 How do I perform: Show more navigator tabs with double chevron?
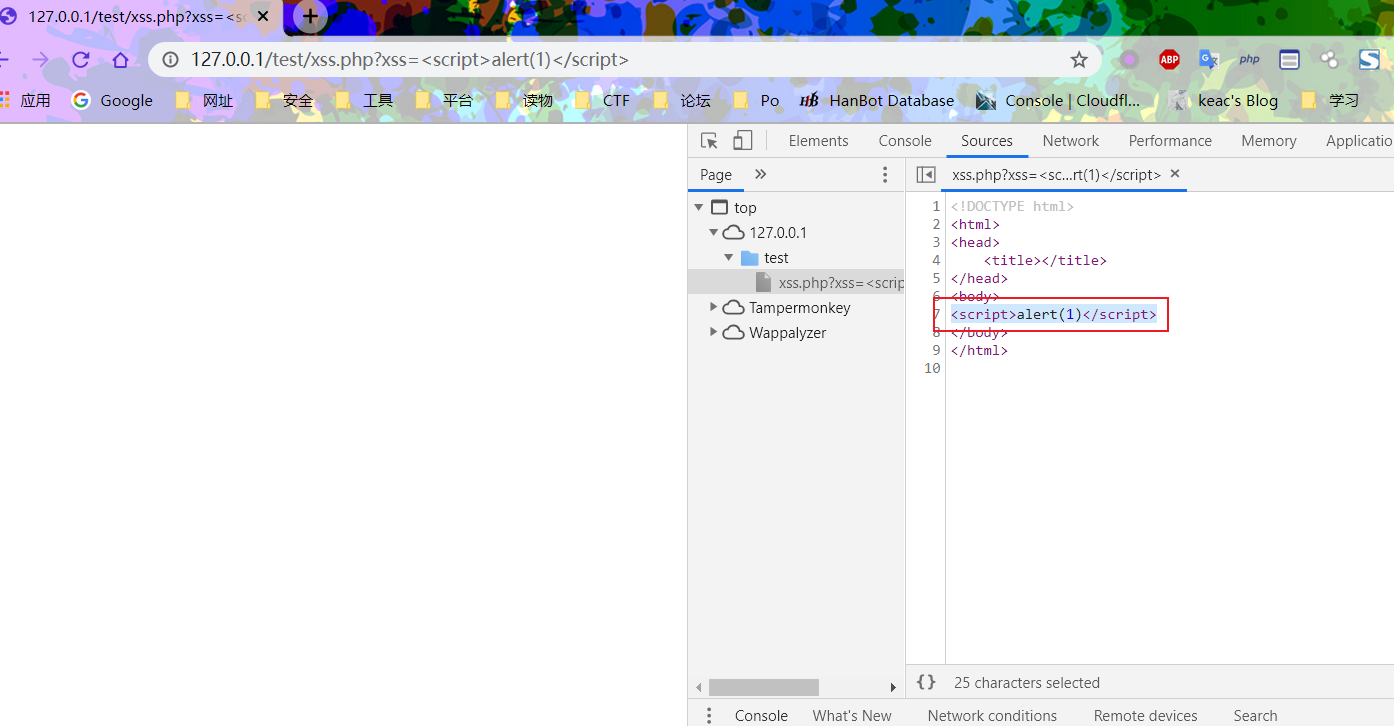(760, 174)
